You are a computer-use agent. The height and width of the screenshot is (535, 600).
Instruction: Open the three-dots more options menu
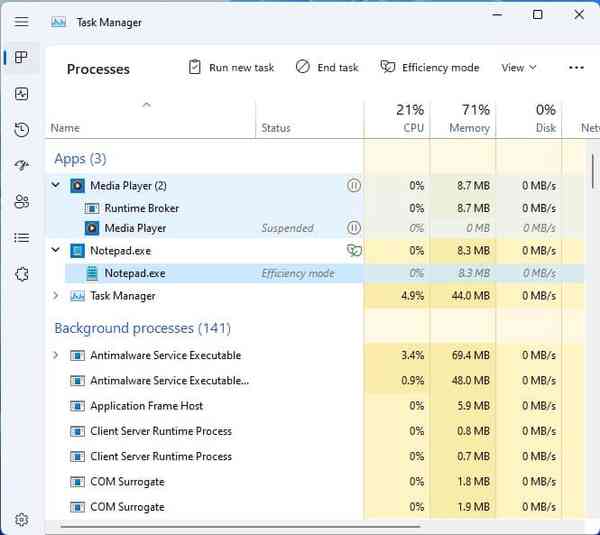pos(576,68)
